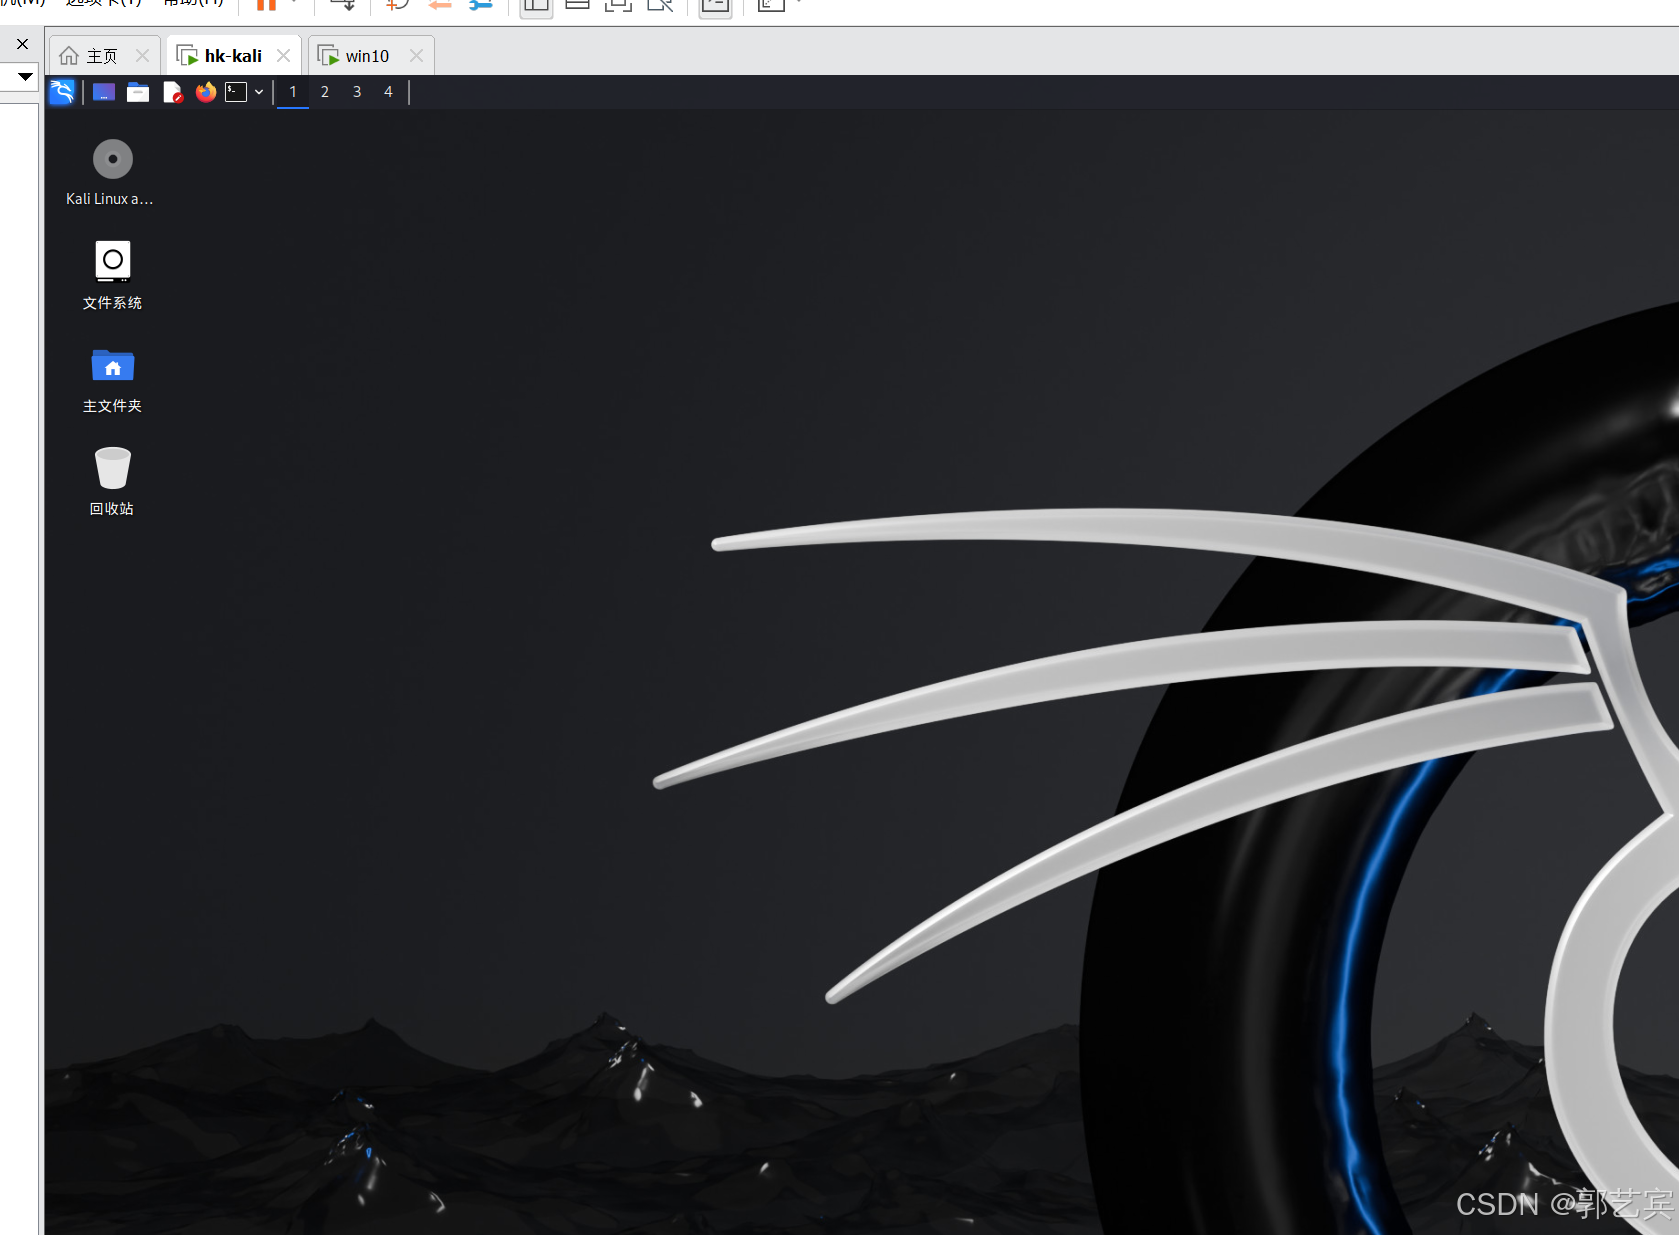The height and width of the screenshot is (1235, 1679).
Task: Open the file manager from the panel
Action: [138, 92]
